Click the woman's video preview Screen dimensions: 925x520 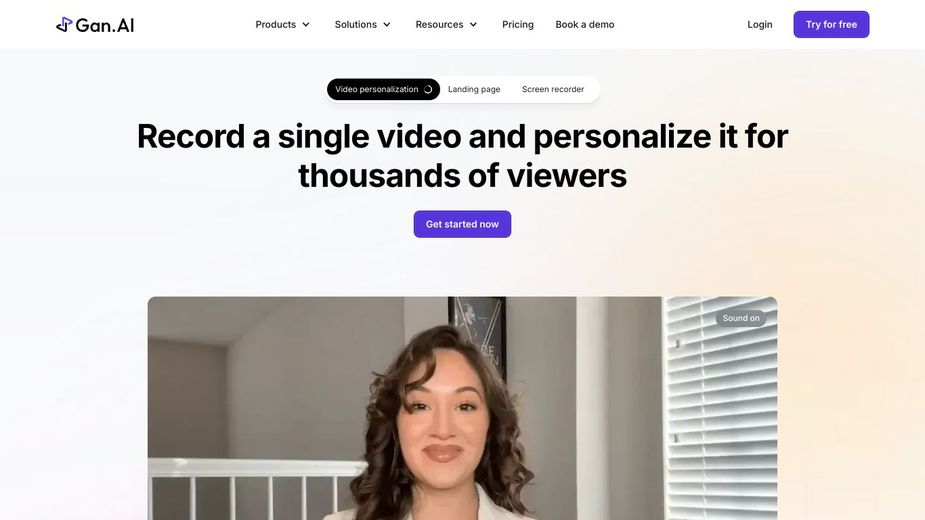point(462,408)
